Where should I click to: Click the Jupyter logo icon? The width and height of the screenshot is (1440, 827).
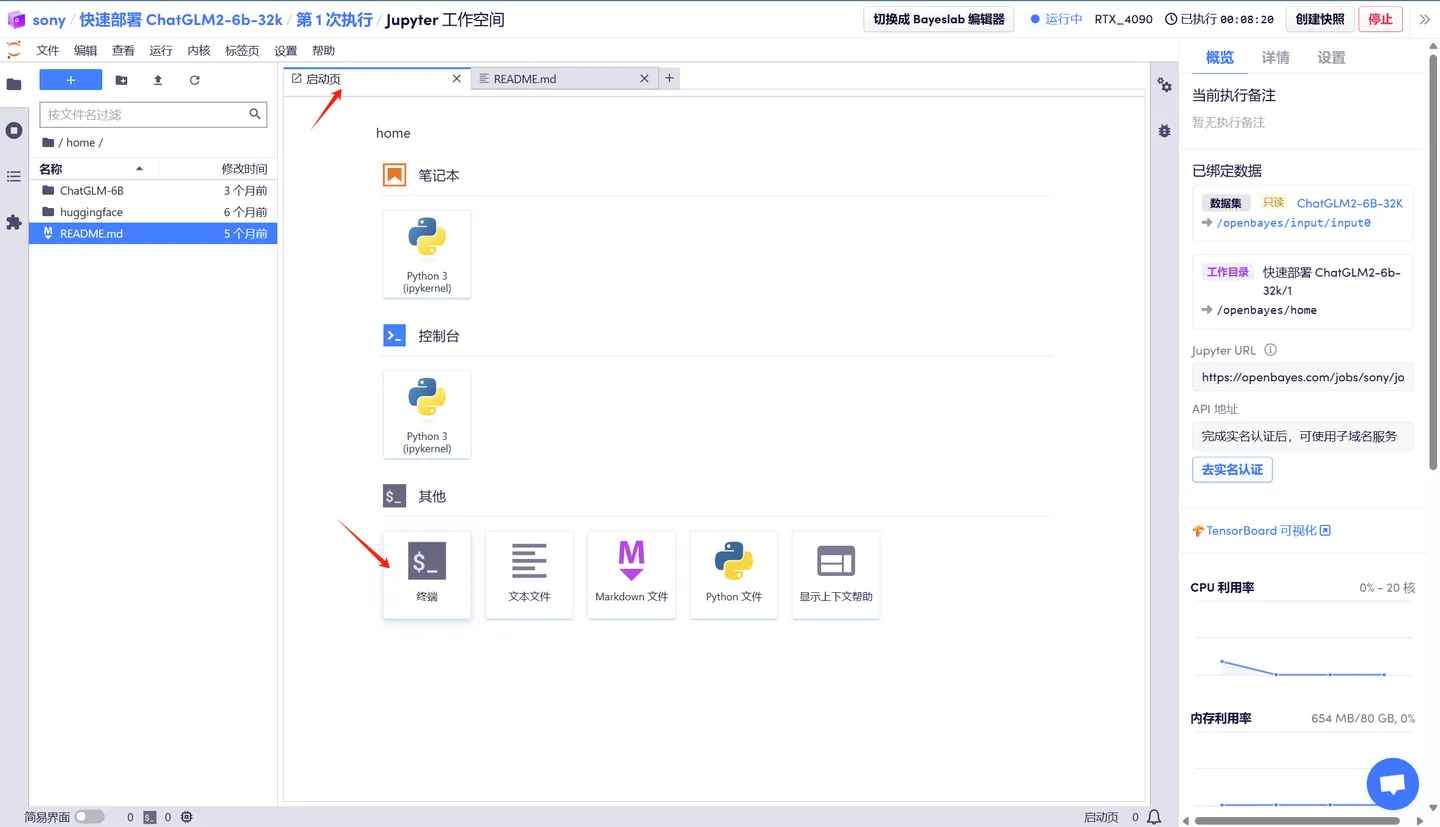click(x=14, y=50)
